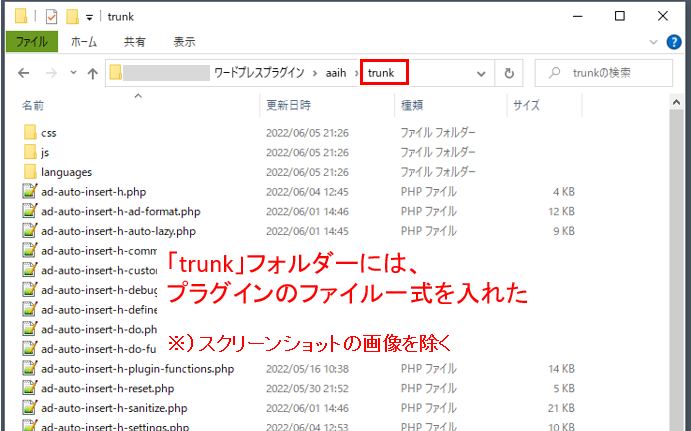Open the 共有 ribbon tab
Viewport: 691px width, 431px height.
coord(134,42)
